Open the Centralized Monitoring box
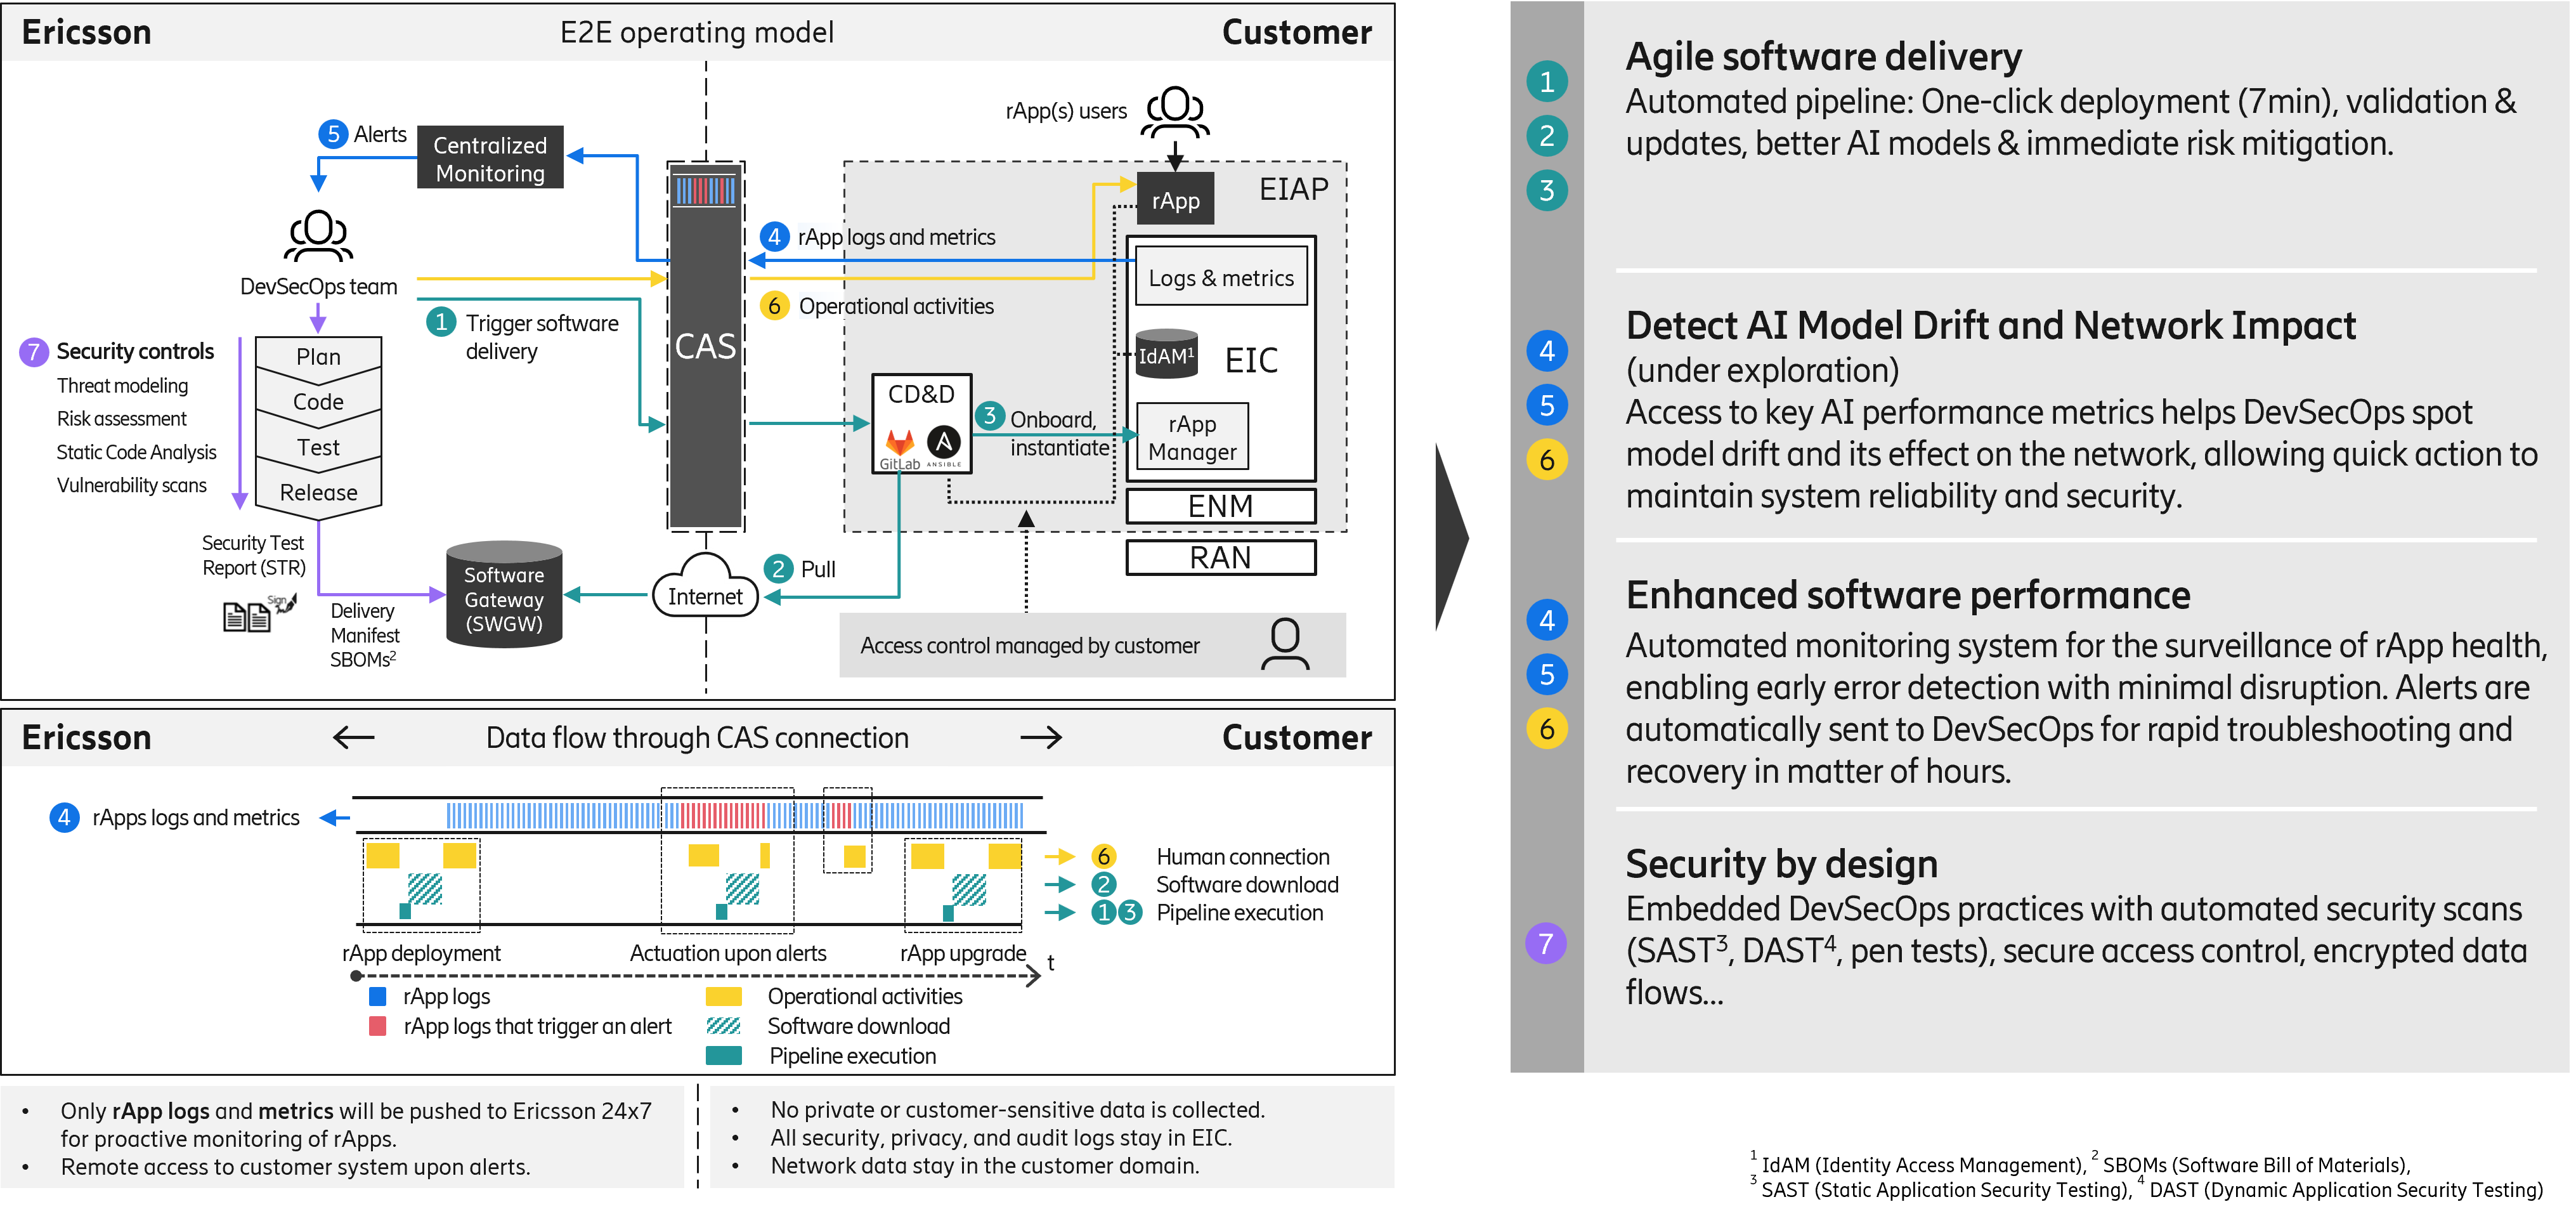The height and width of the screenshot is (1216, 2576). coord(489,157)
